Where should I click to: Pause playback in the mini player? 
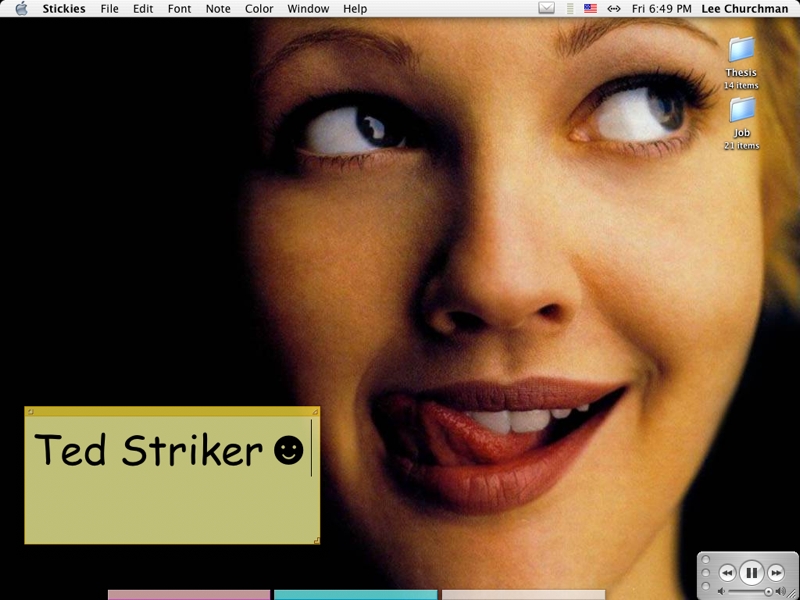pos(751,573)
